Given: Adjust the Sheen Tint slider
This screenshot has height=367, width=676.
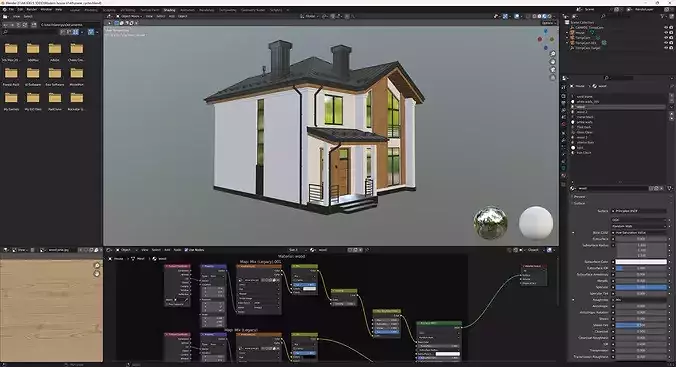Looking at the screenshot, I should 641,325.
